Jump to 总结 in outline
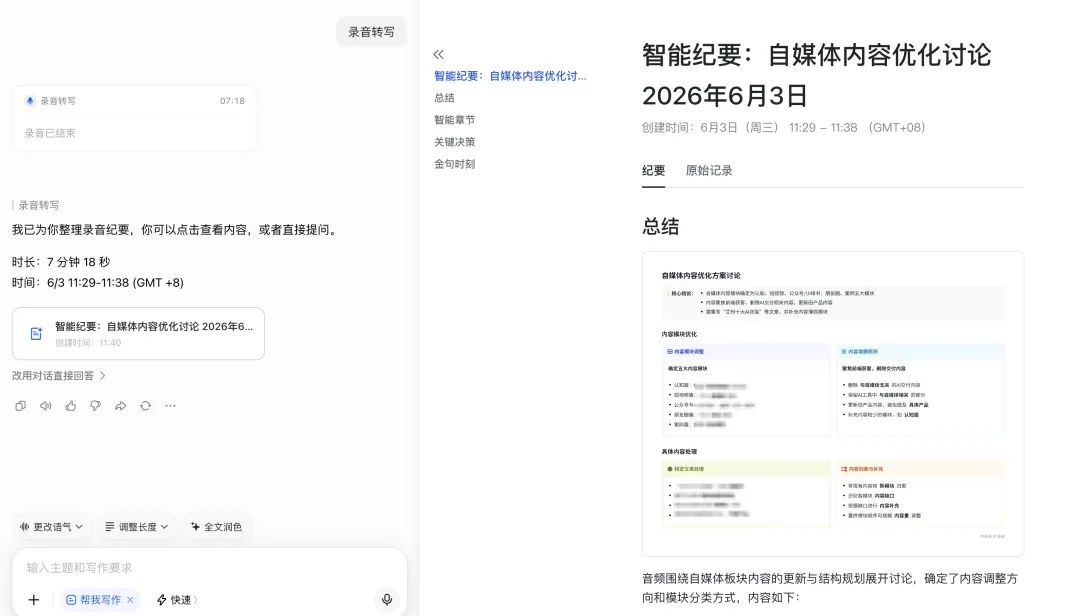 (x=444, y=98)
